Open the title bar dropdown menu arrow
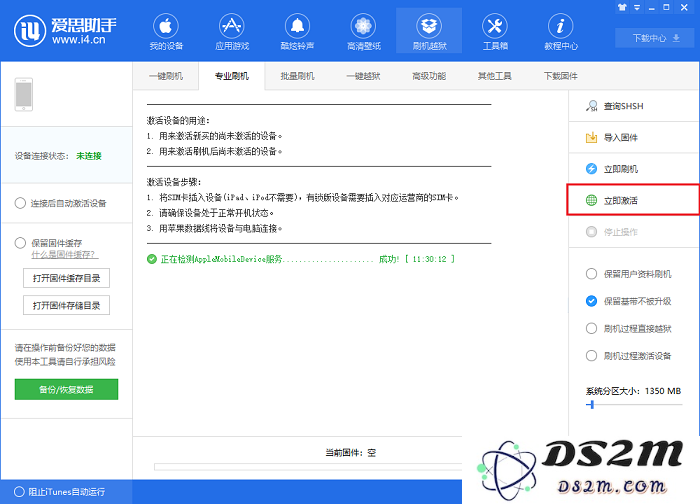Image resolution: width=700 pixels, height=504 pixels. coord(637,8)
